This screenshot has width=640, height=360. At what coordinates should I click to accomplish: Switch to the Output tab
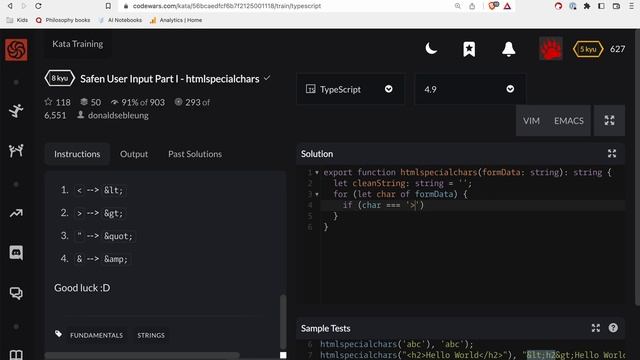tap(134, 154)
